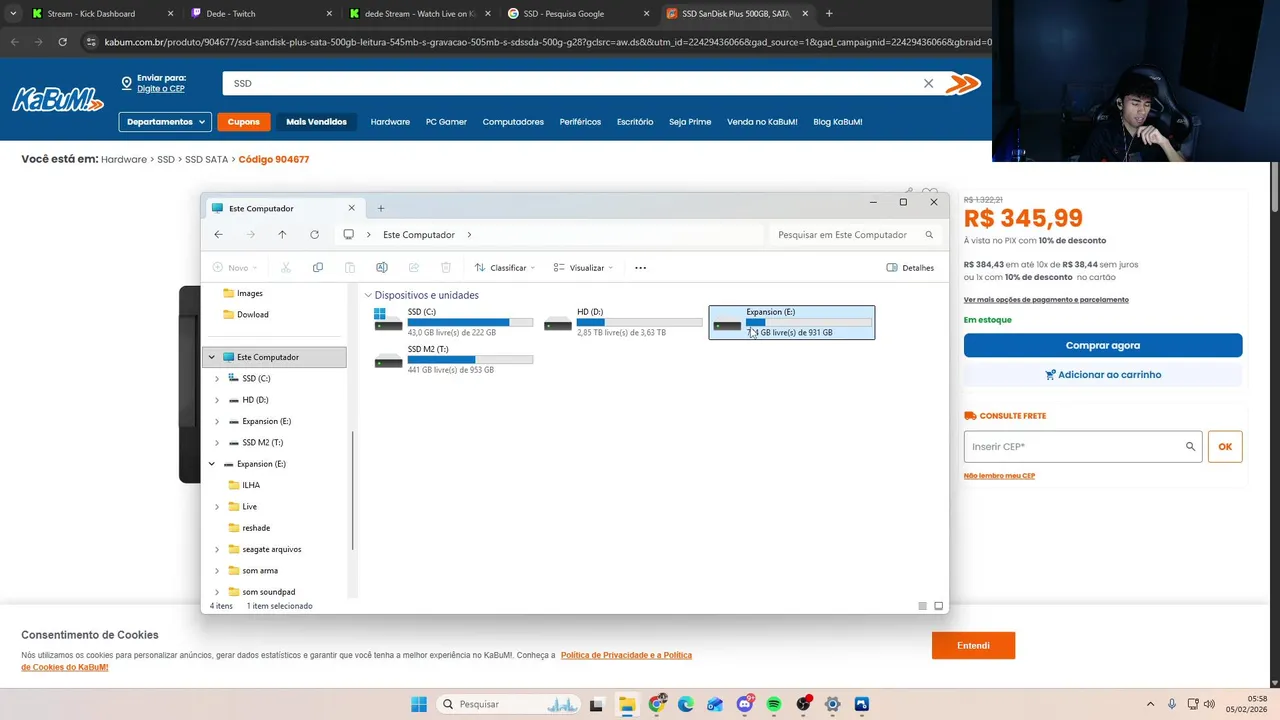Open Settings gear from the taskbar

tap(832, 704)
